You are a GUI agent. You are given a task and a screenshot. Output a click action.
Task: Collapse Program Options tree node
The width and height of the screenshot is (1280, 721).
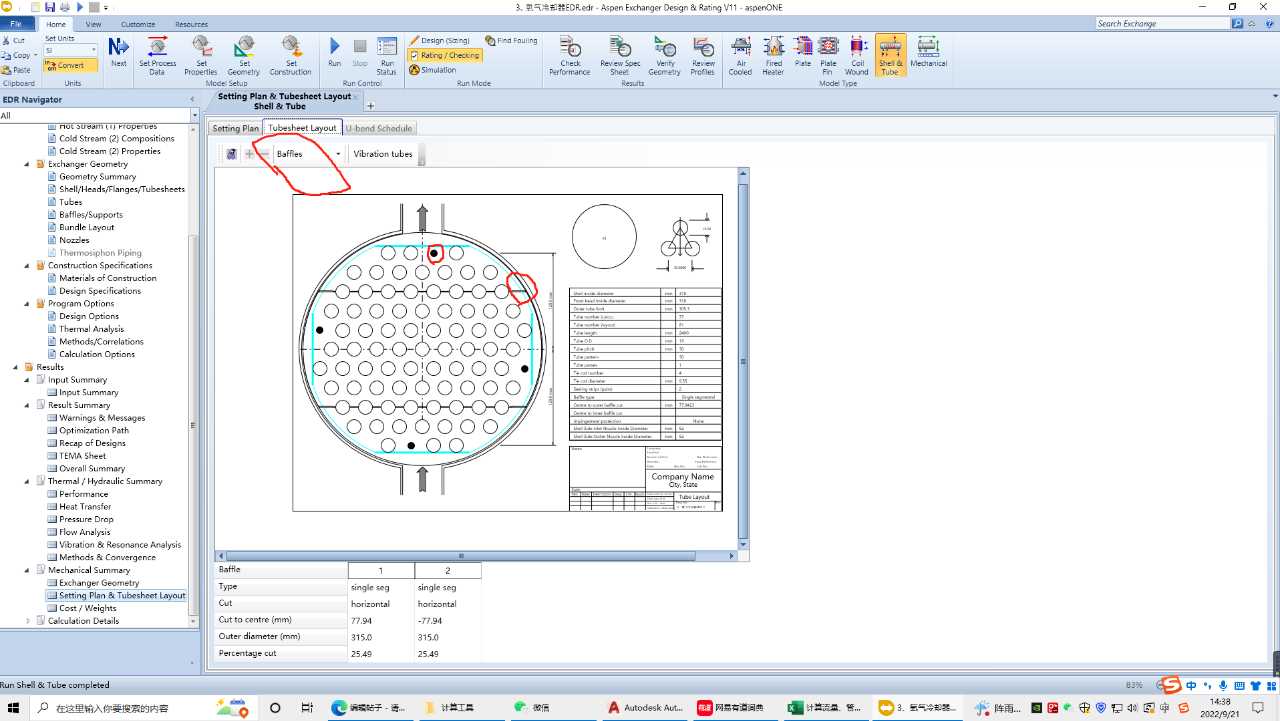pos(27,303)
